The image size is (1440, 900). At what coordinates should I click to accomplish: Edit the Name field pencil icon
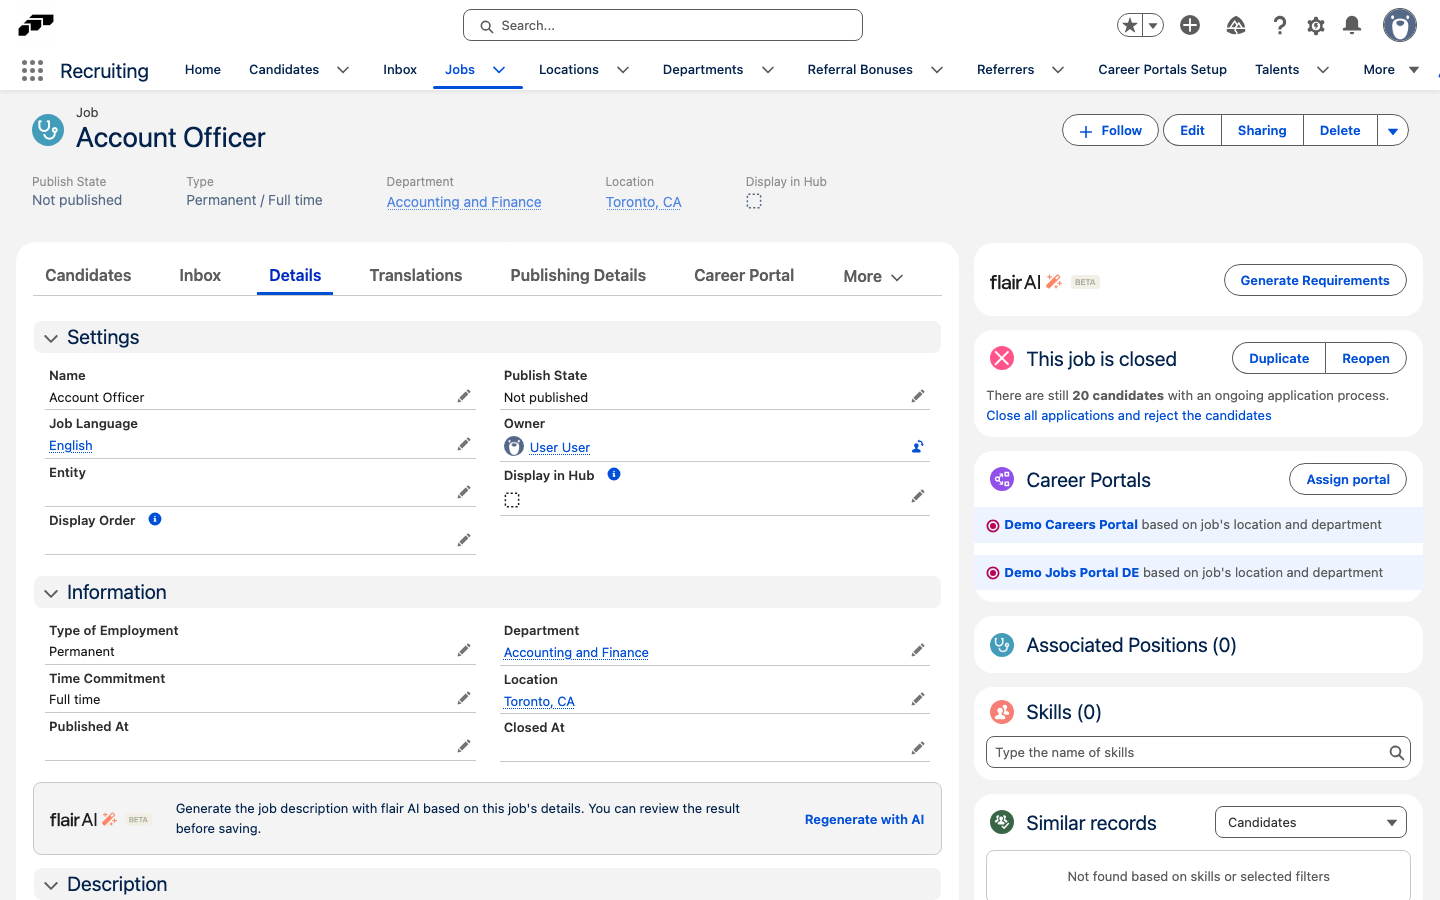pyautogui.click(x=464, y=396)
